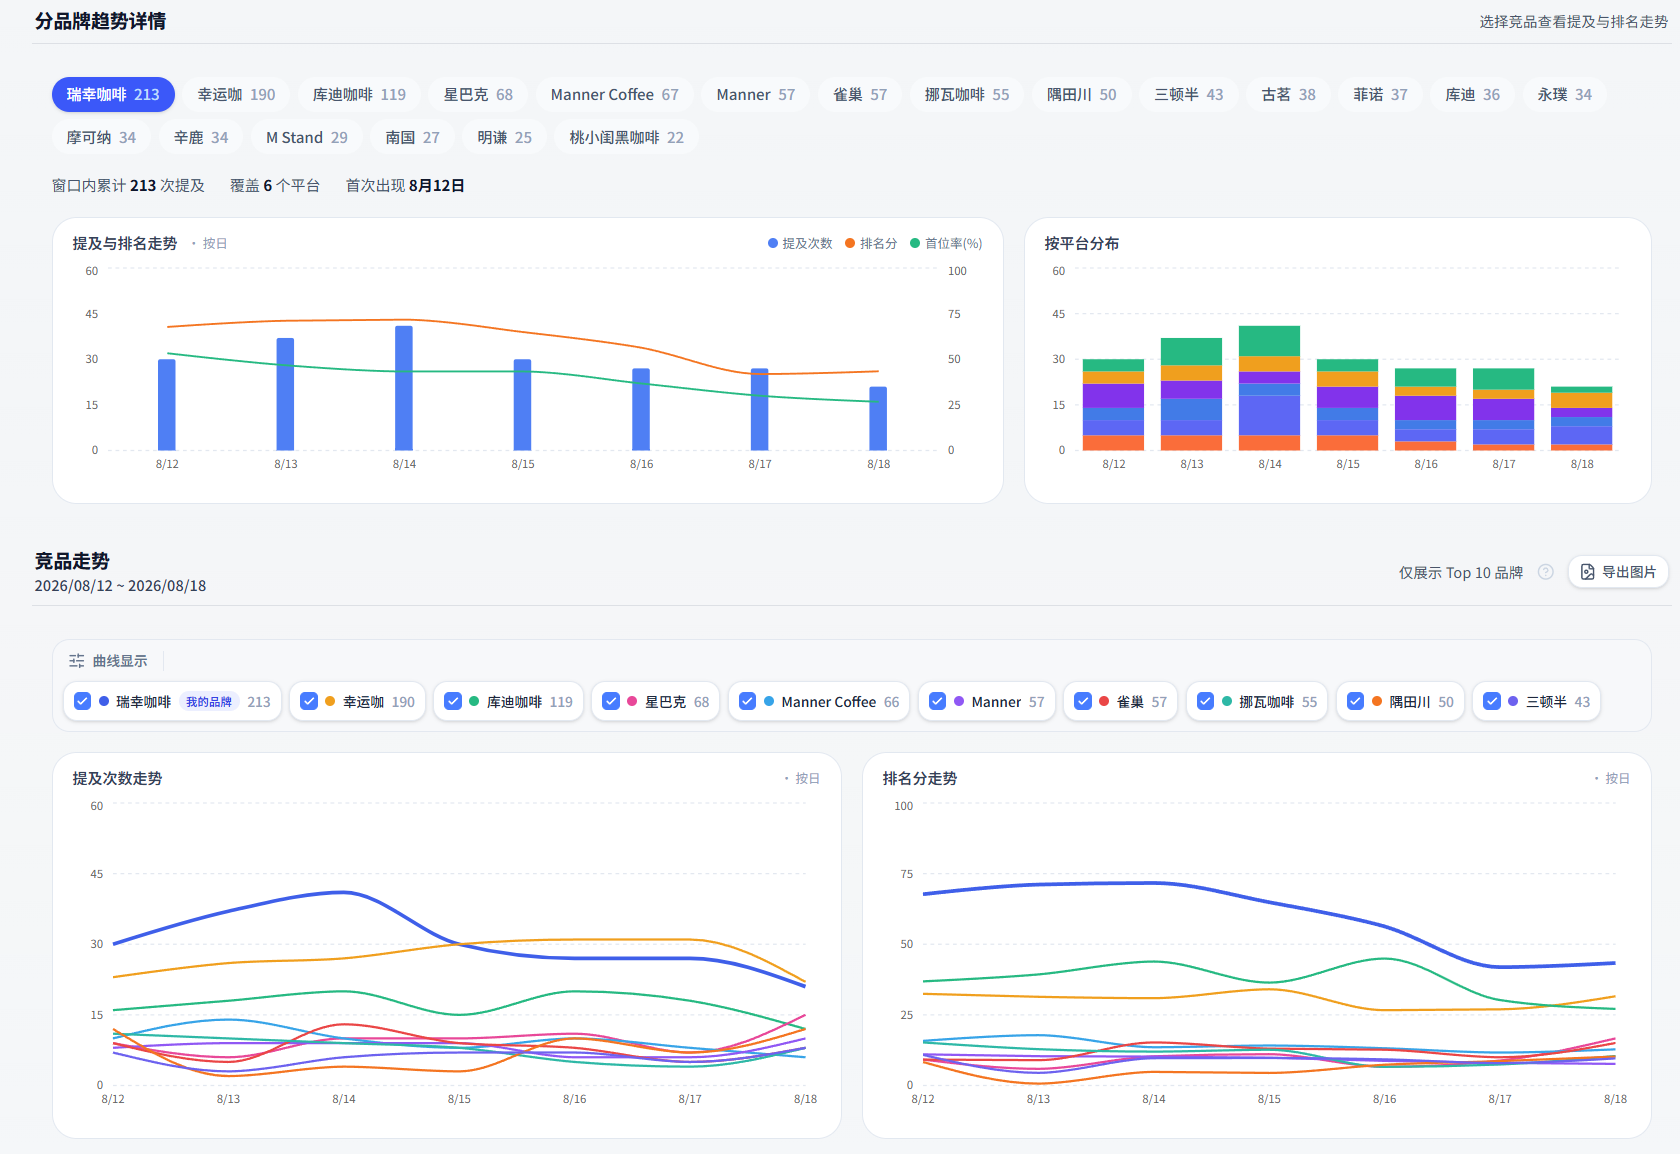The height and width of the screenshot is (1154, 1680).
Task: Click the 按平台分布 chart title
Action: point(1082,244)
